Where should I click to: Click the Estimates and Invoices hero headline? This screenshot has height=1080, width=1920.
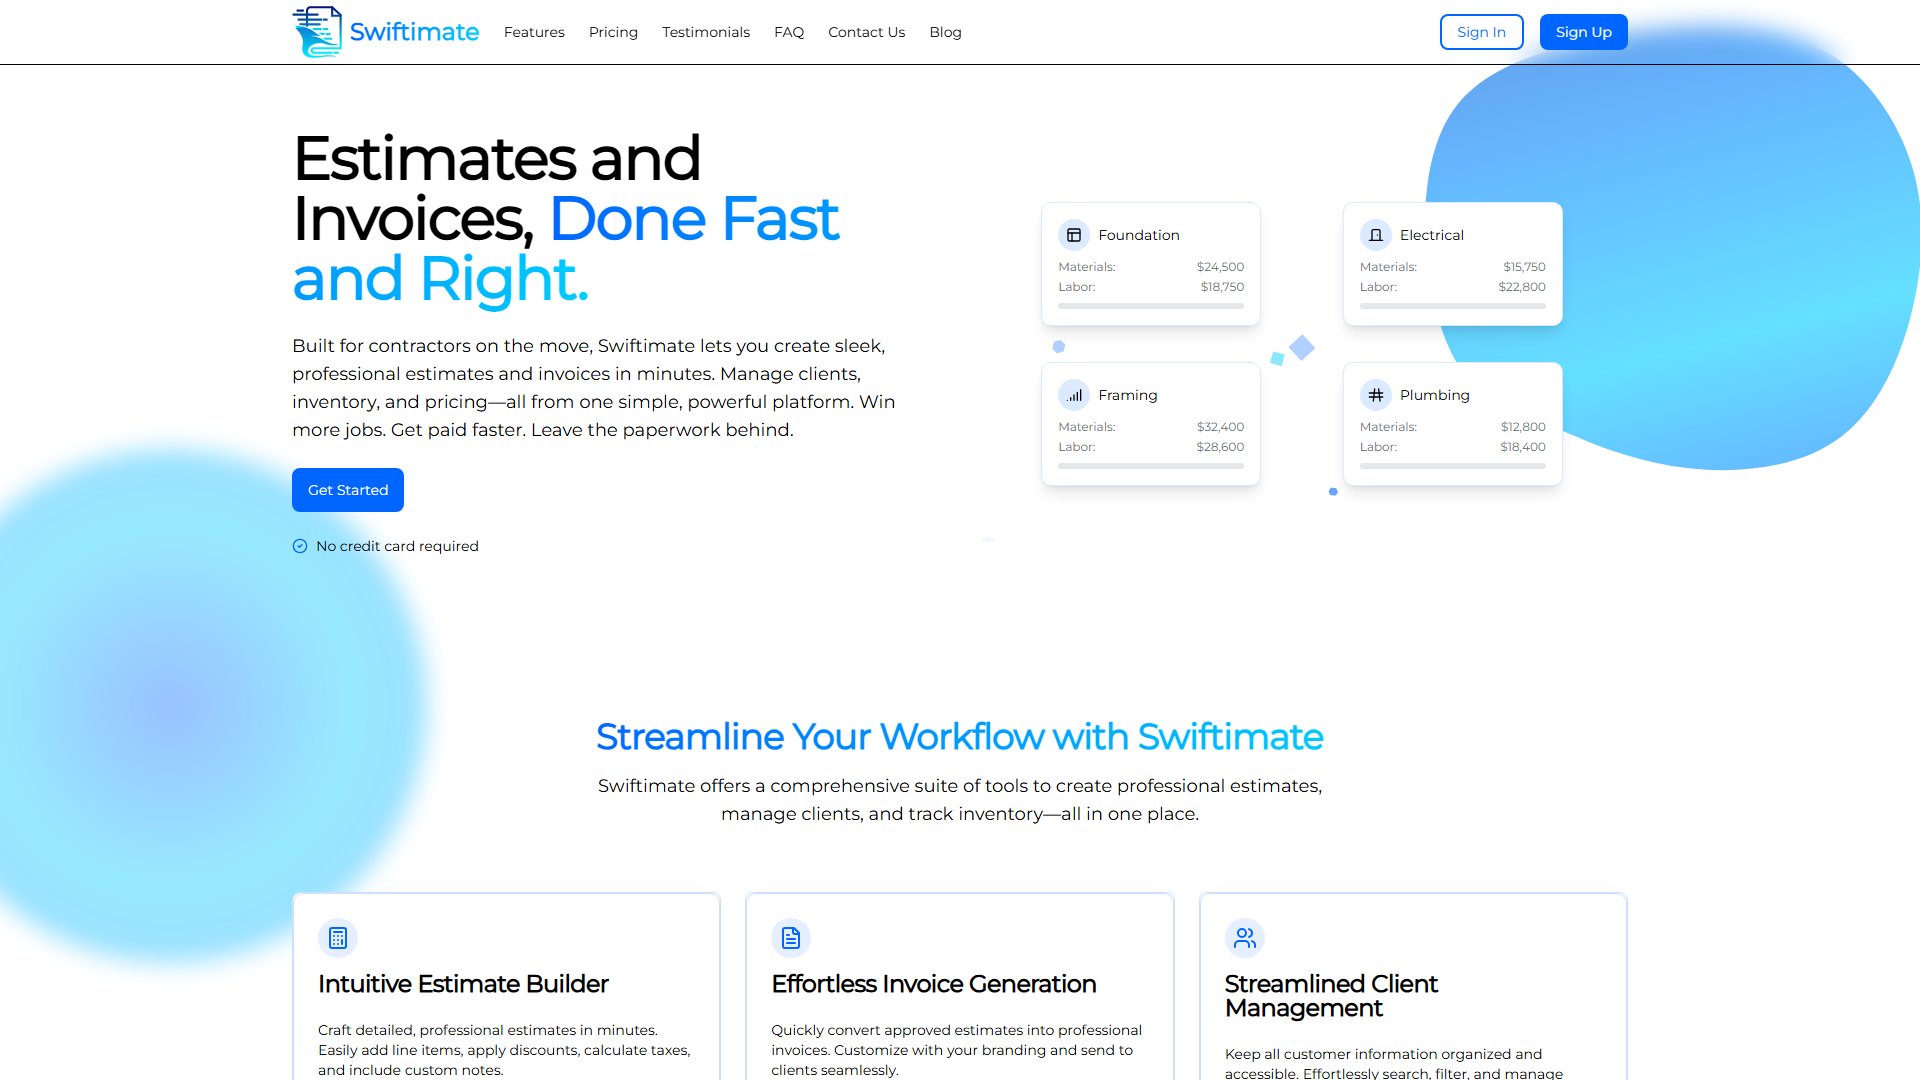click(566, 218)
